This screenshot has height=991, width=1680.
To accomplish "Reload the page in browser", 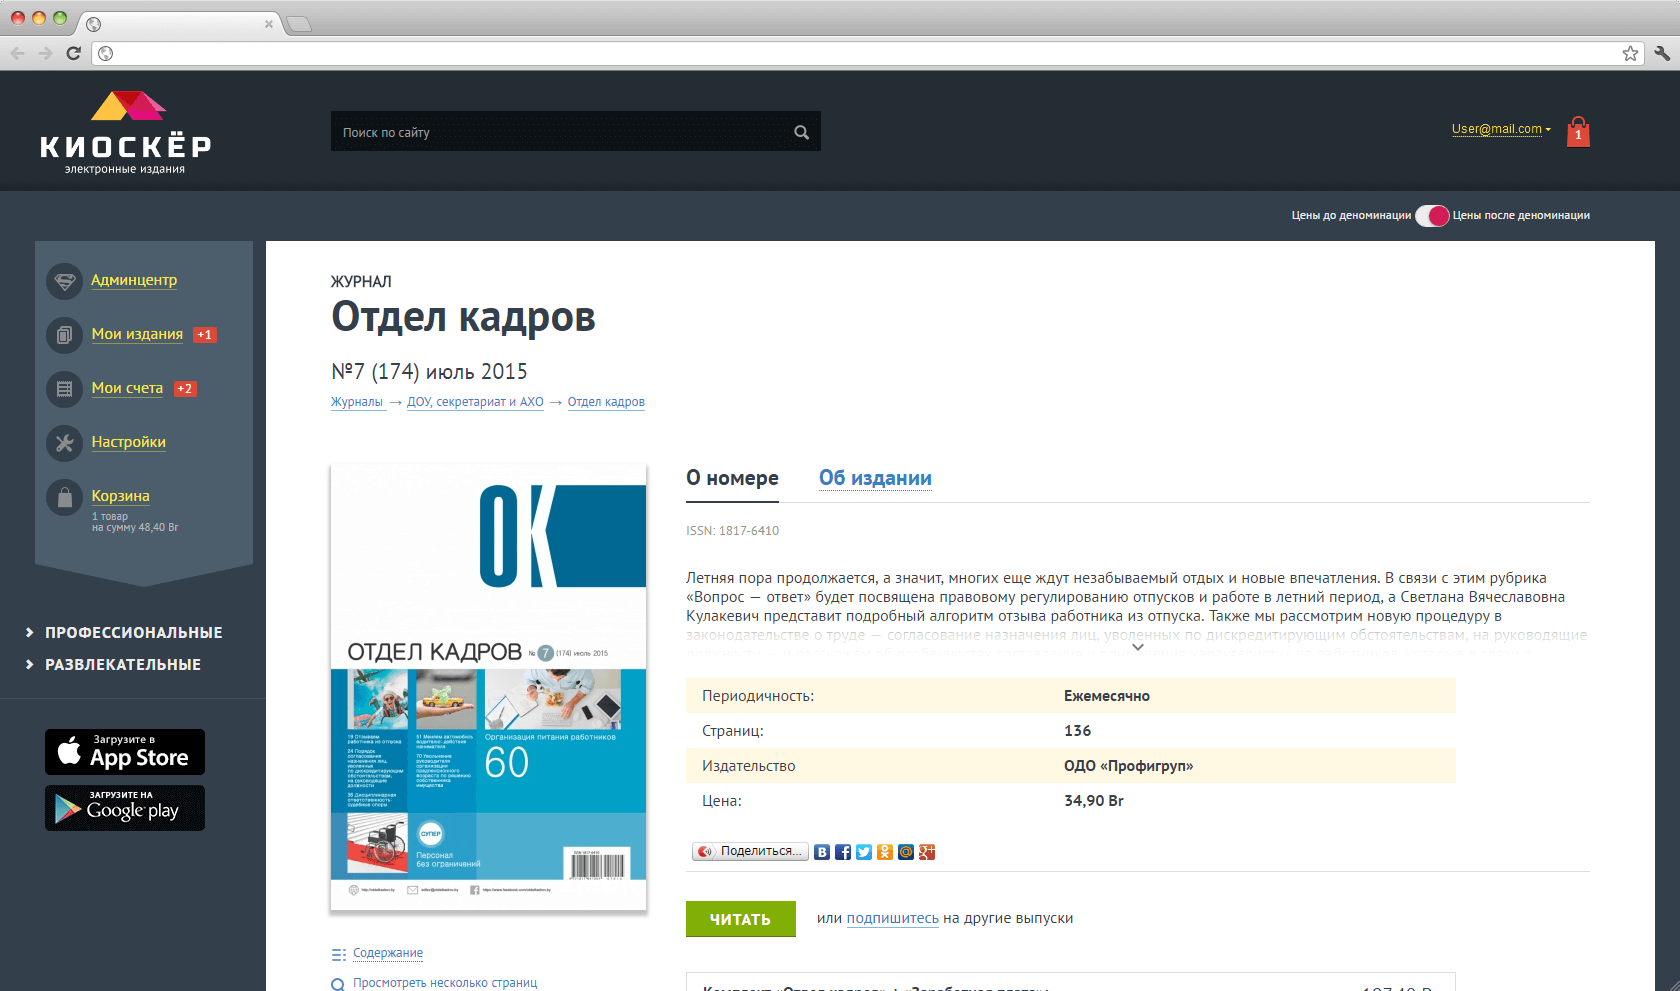I will [x=73, y=53].
